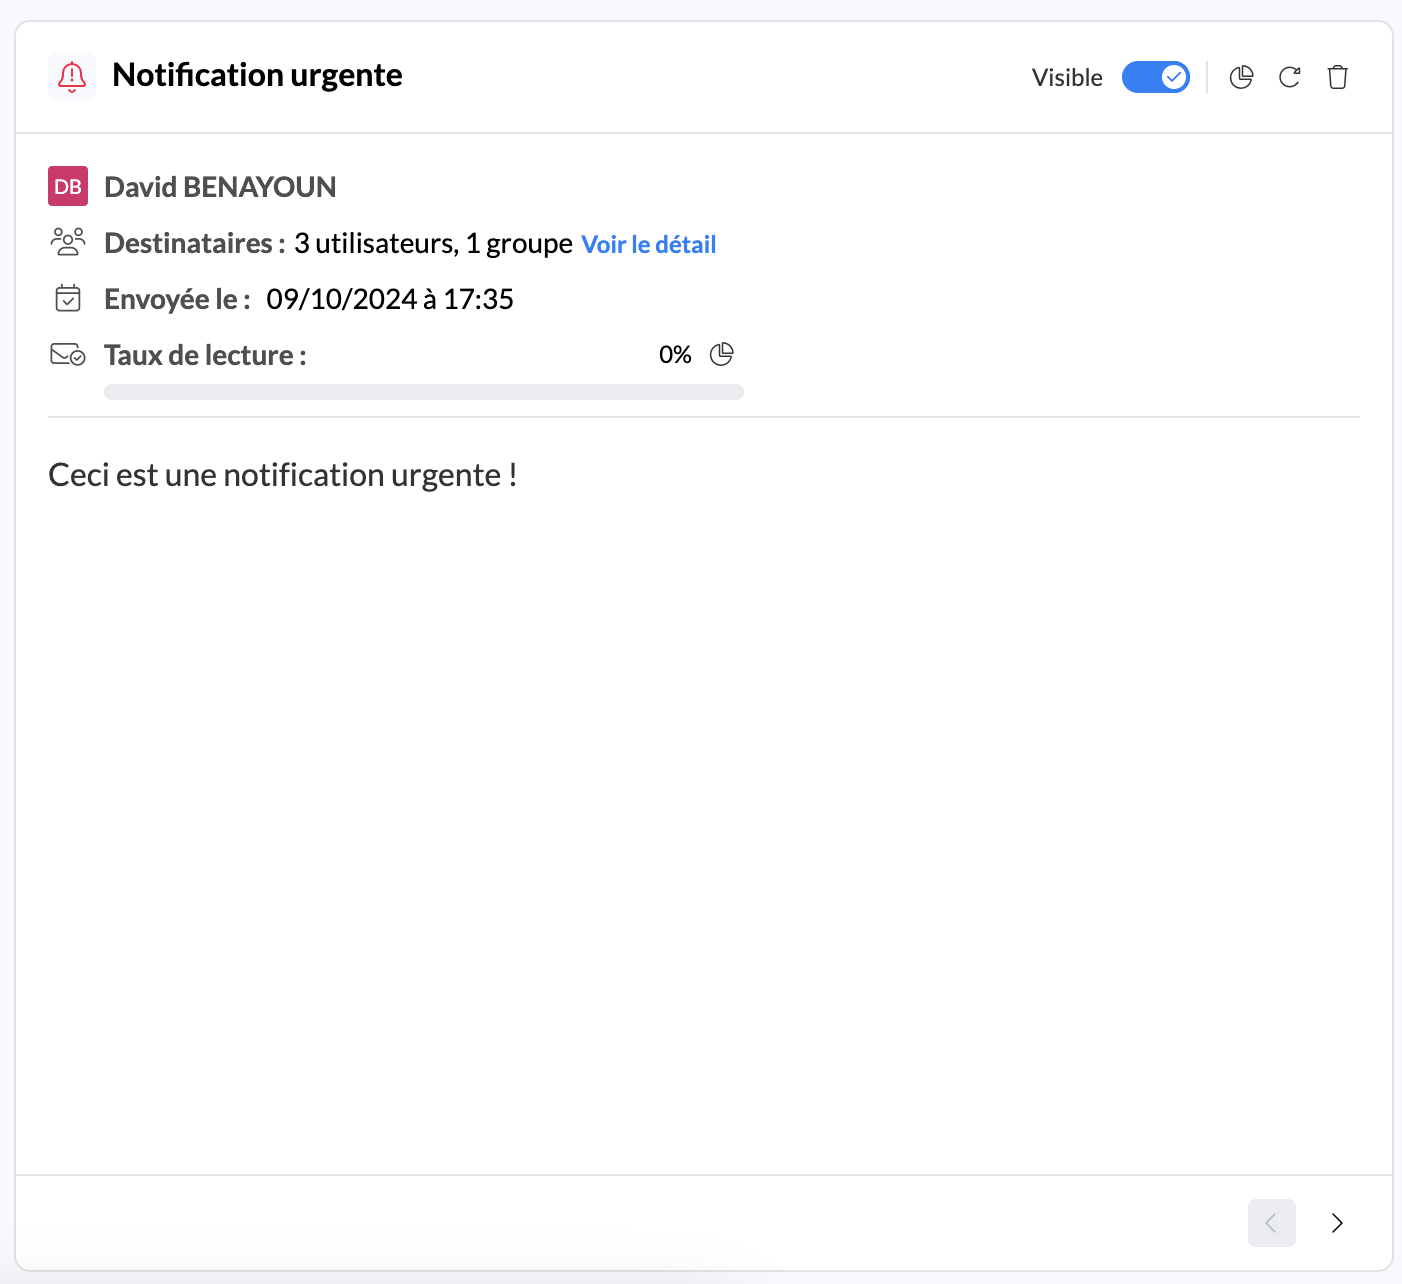This screenshot has height=1284, width=1402.
Task: Click the message body 'Ceci est une notification urgente !'
Action: coord(282,475)
